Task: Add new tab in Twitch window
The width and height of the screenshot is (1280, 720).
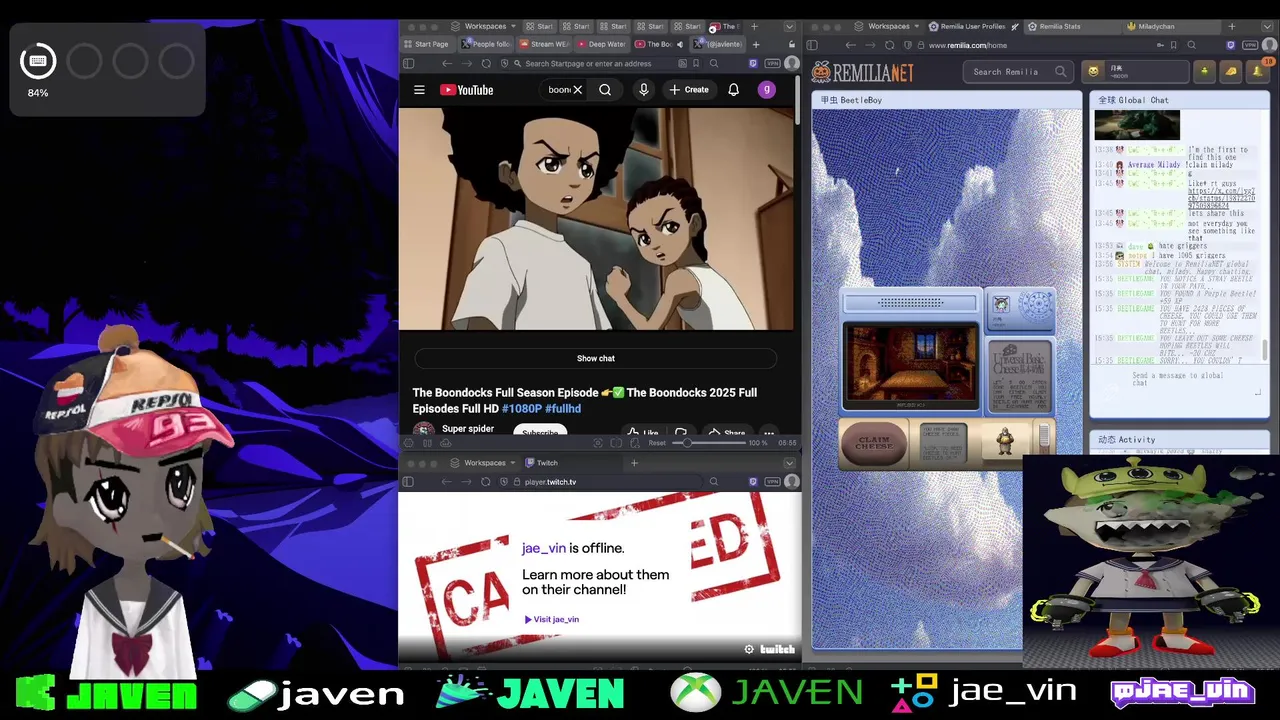Action: pos(634,463)
